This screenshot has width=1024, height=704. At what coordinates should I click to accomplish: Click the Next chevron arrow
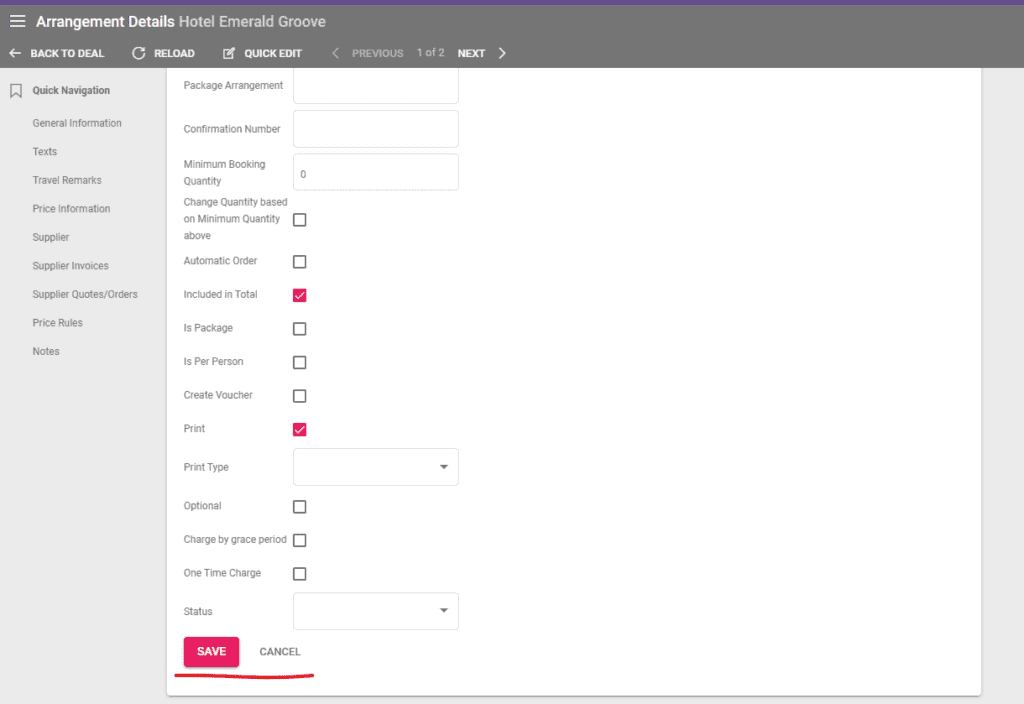click(x=501, y=53)
